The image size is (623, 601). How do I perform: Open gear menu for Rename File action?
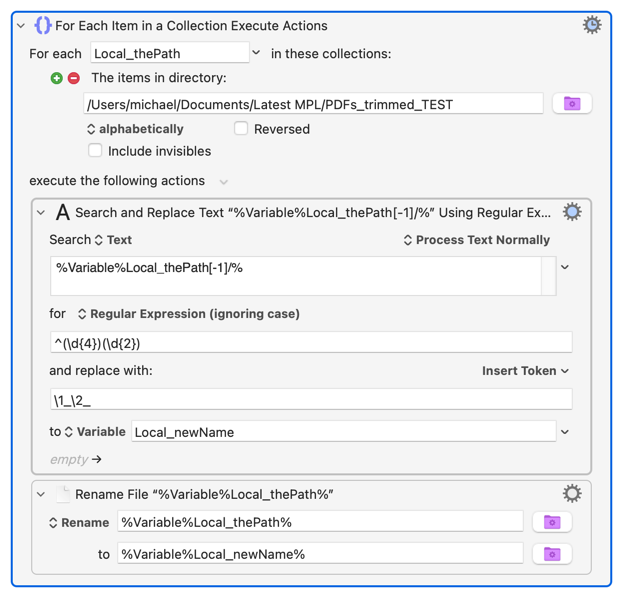[x=572, y=493]
